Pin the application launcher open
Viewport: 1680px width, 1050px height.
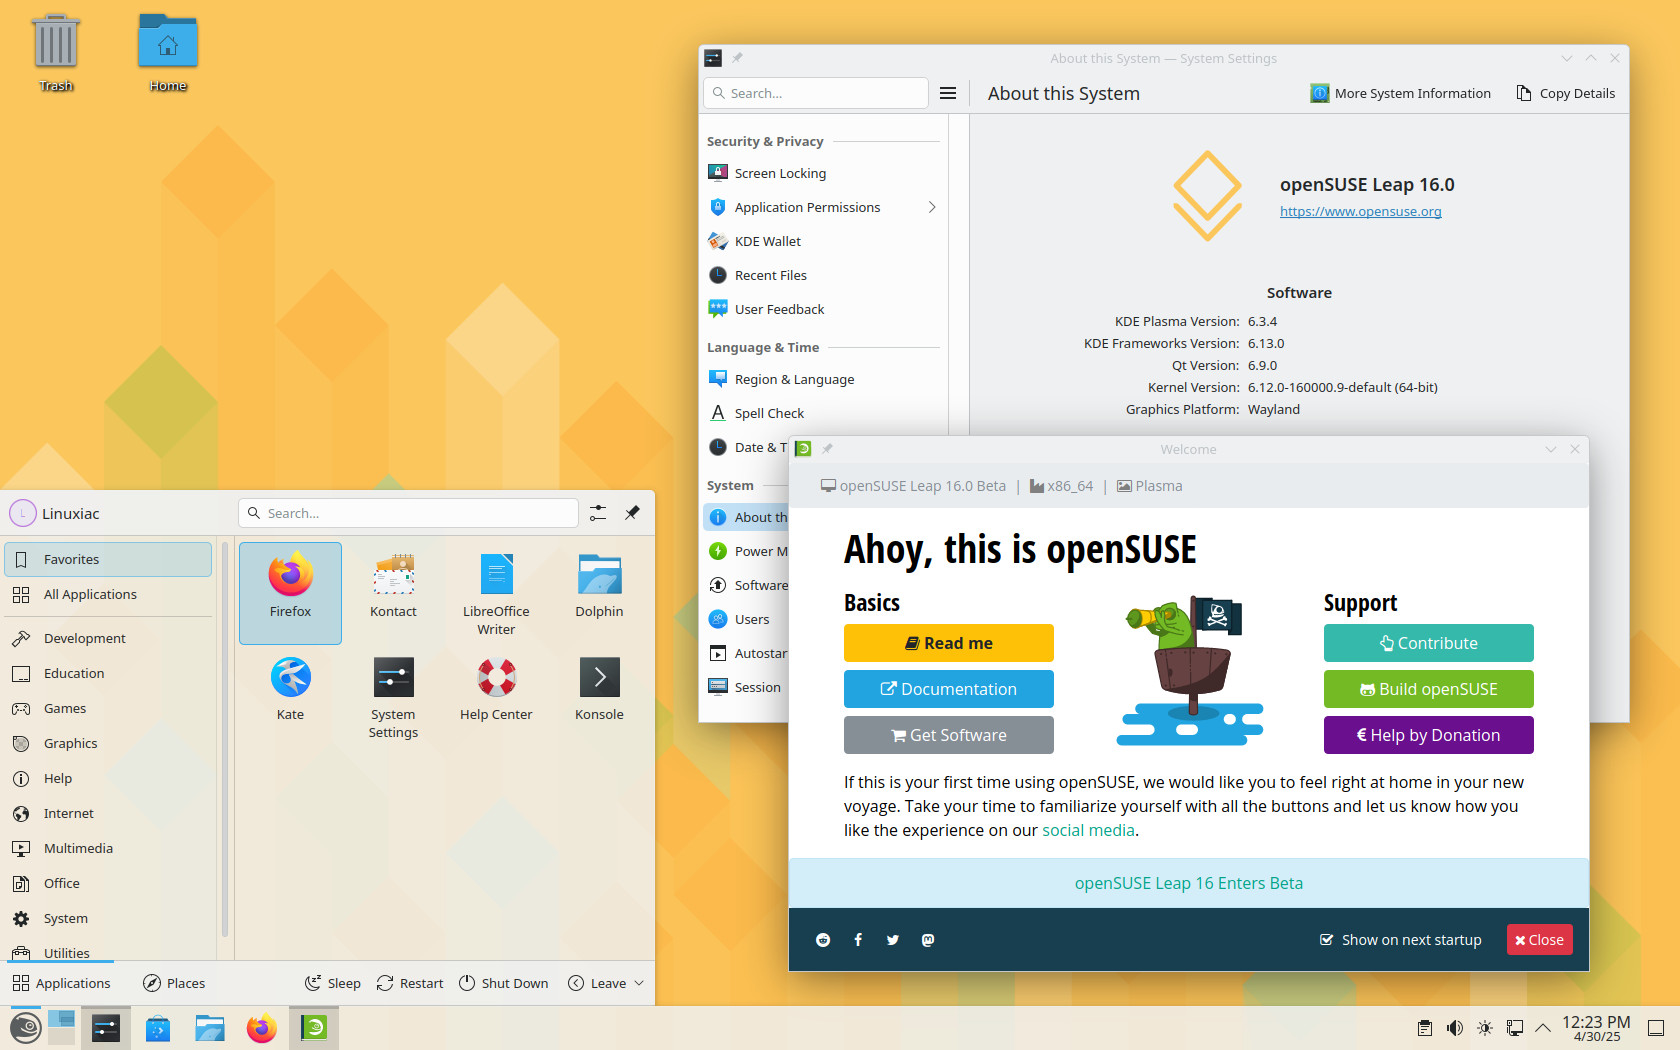632,513
